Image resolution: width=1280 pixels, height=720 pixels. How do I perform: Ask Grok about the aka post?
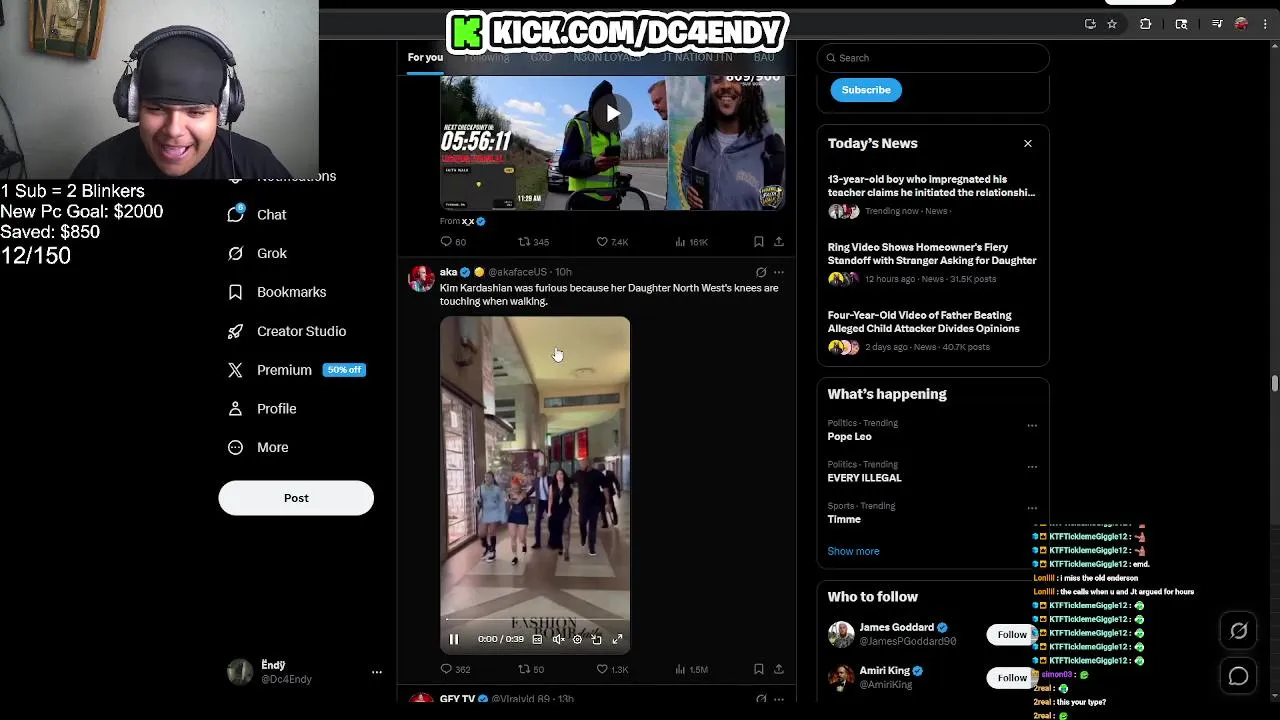coord(761,272)
